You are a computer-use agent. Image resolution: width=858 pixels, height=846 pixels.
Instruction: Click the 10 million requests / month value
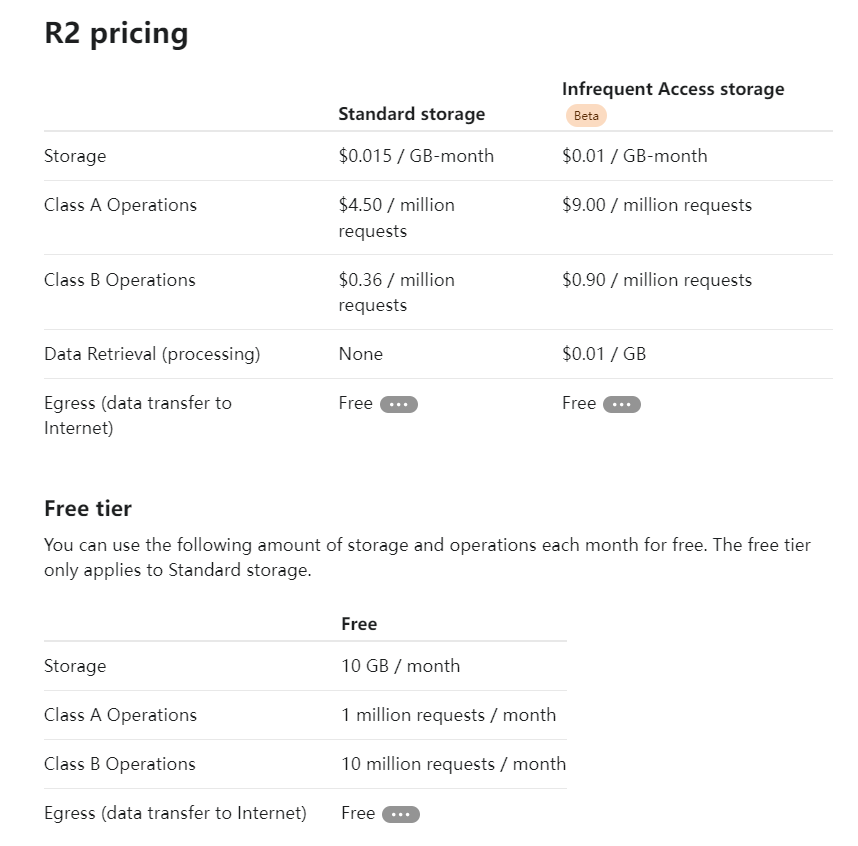click(x=454, y=764)
